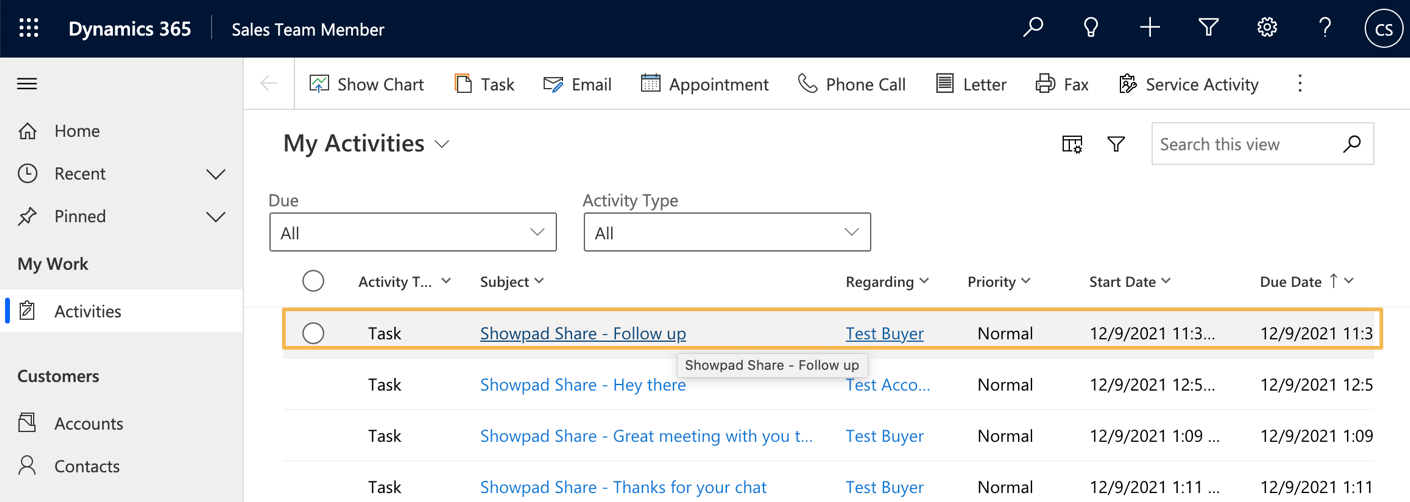Collapse the navigation hamburger menu
Screen dimensions: 1410x502
point(27,84)
